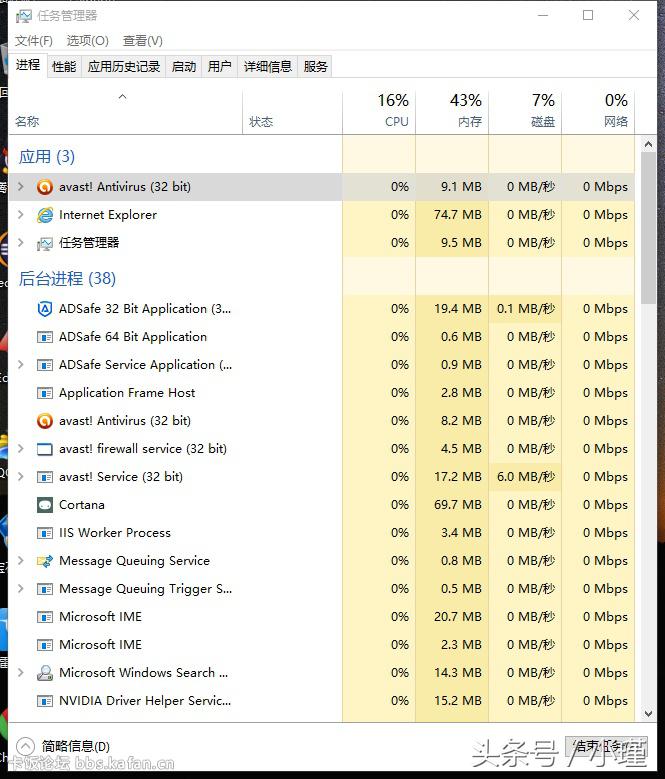Expand avast! Antivirus under 应用
The image size is (665, 779).
coord(21,187)
